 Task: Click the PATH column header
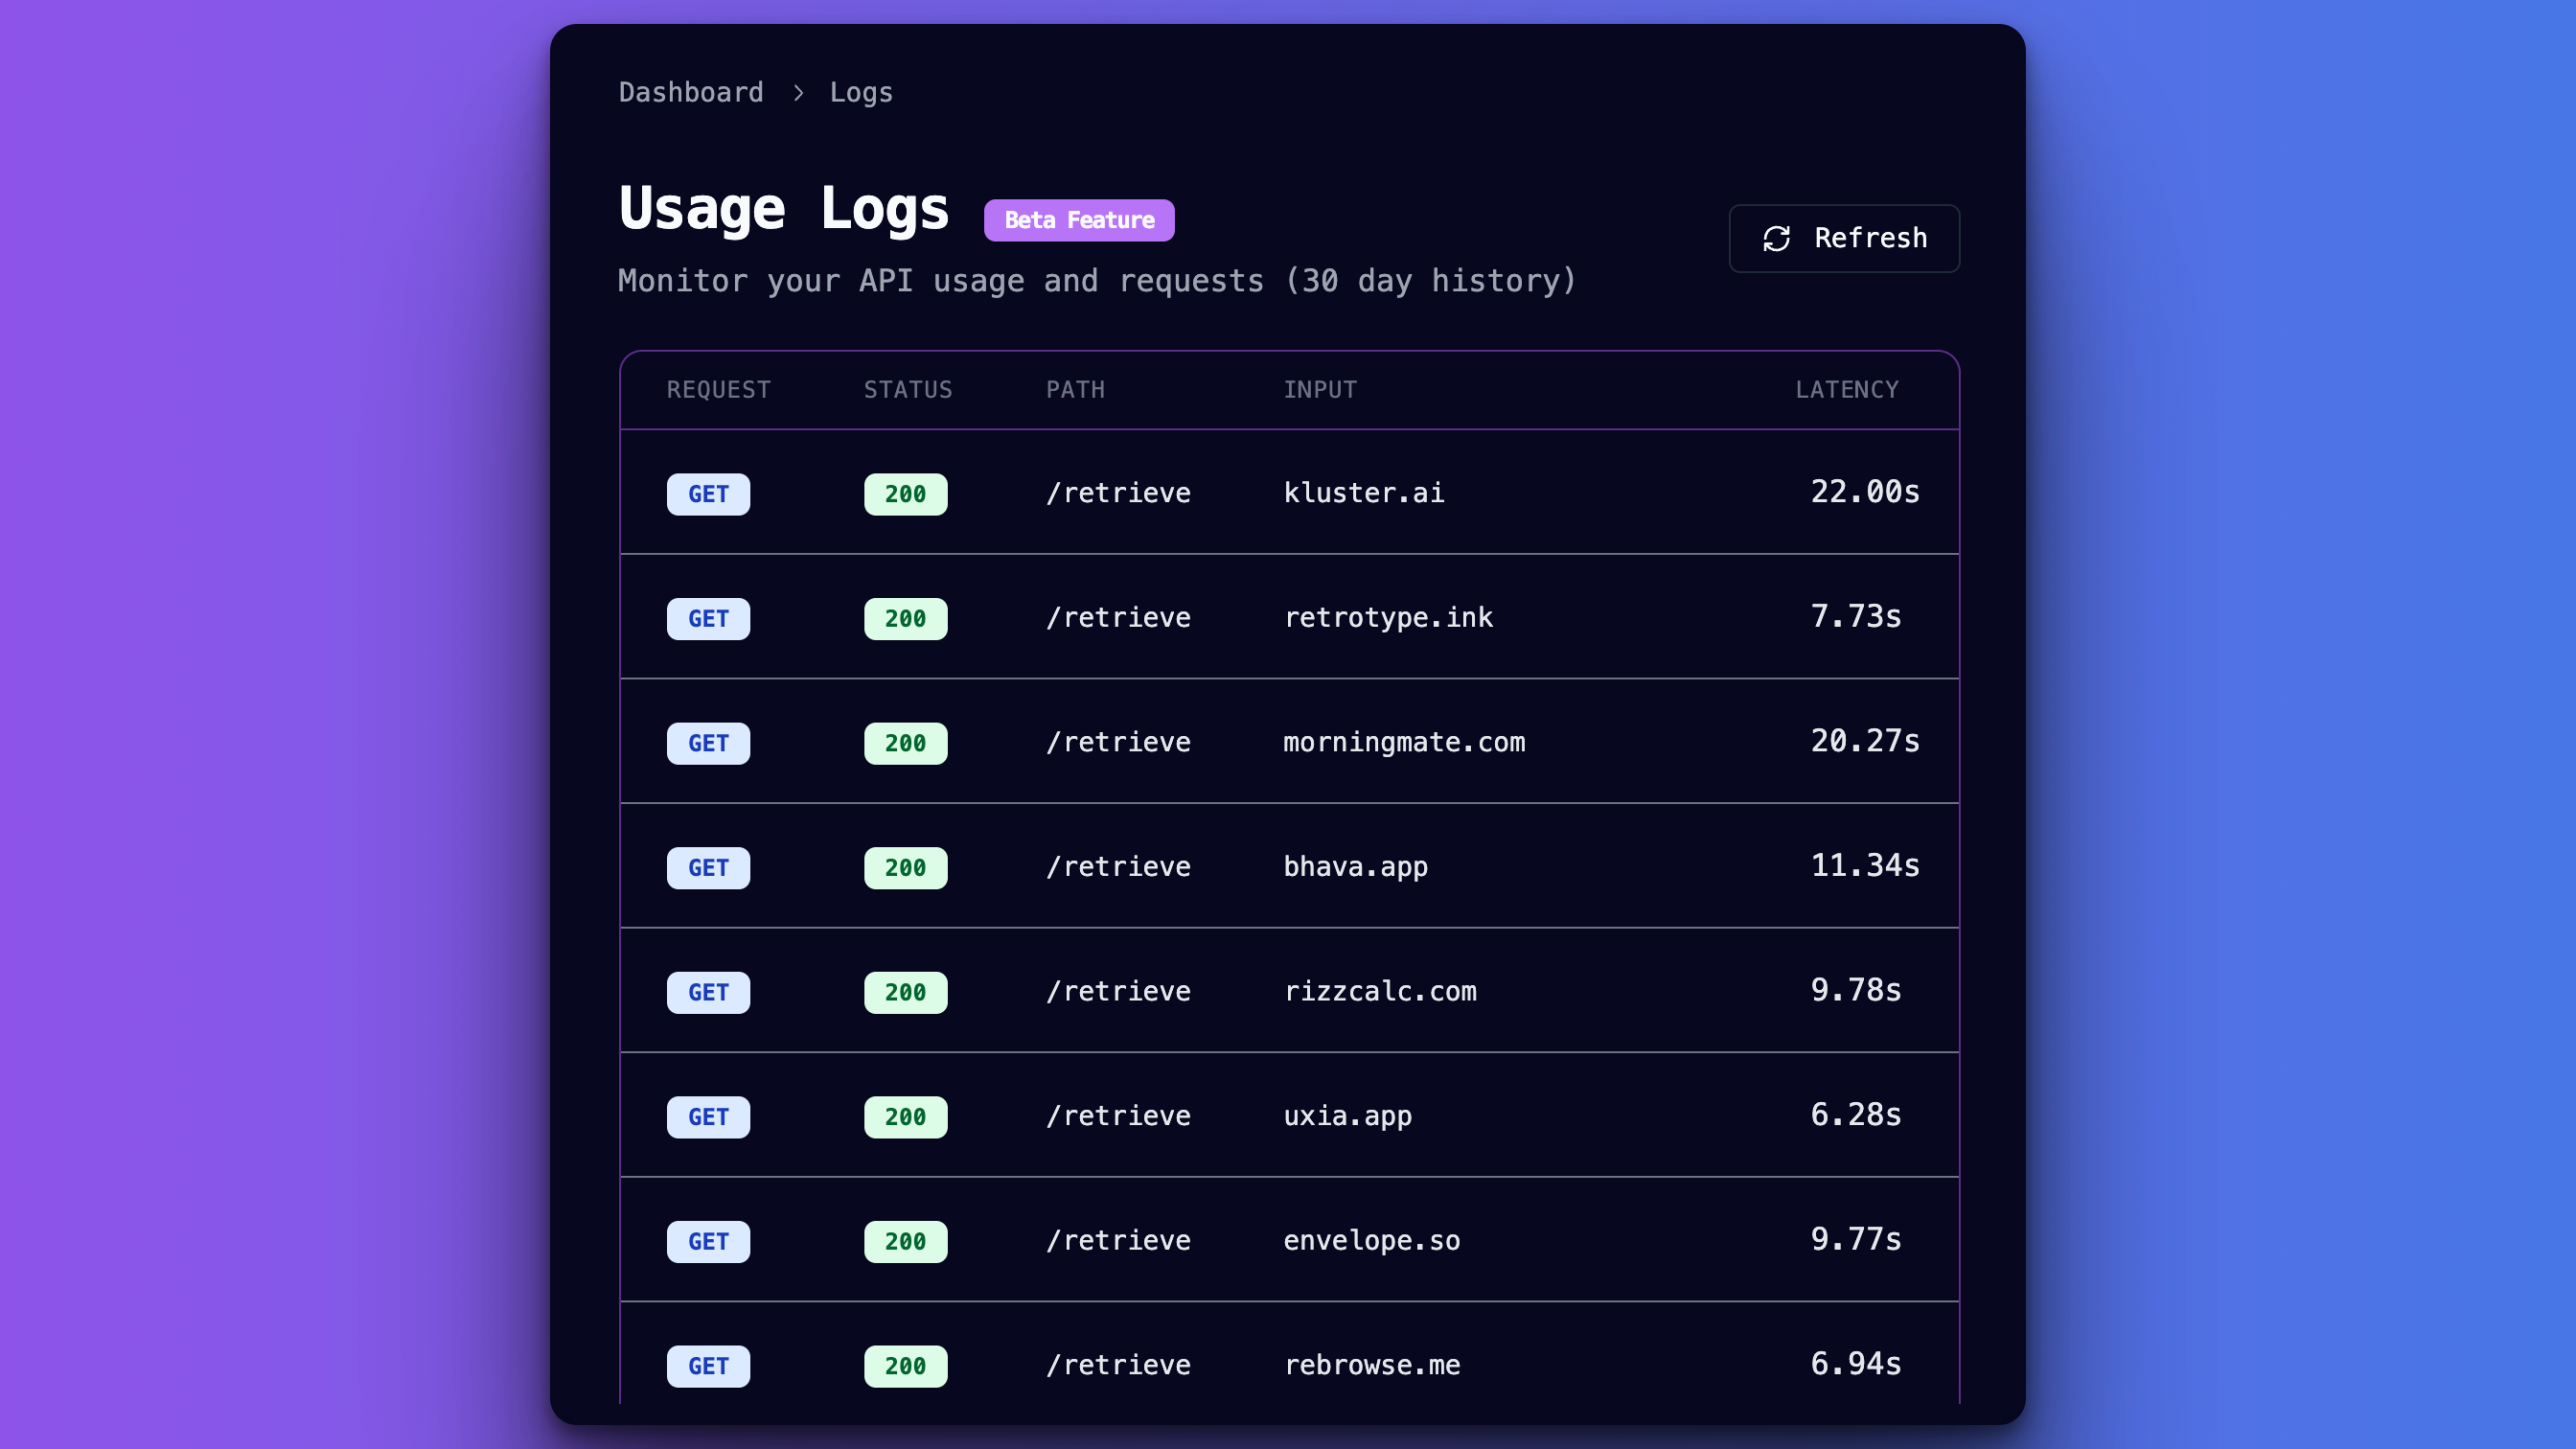tap(1075, 390)
